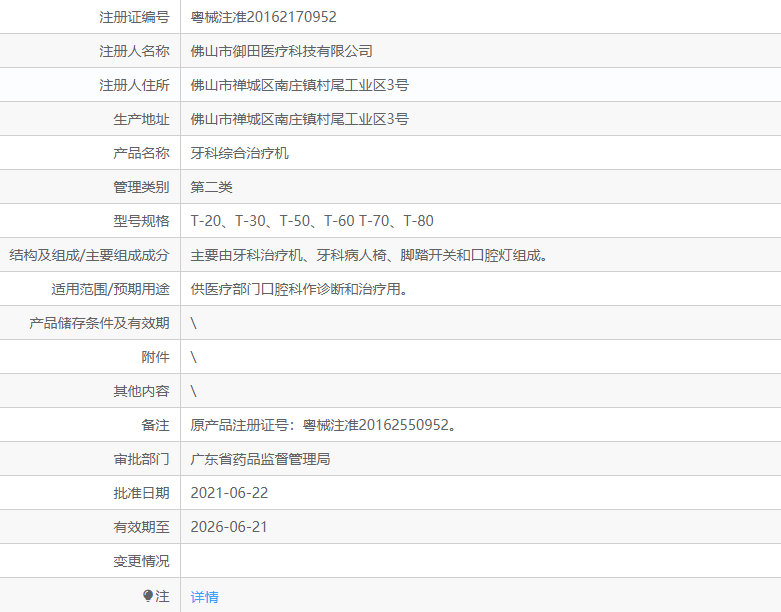781x612 pixels.
Task: Select the 注册证编号 label
Action: [134, 17]
